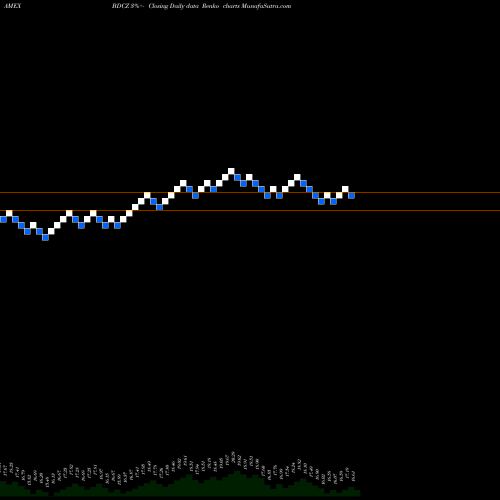Click the upper orange horizontal level line
Screen dimensions: 500x500
click(250, 193)
